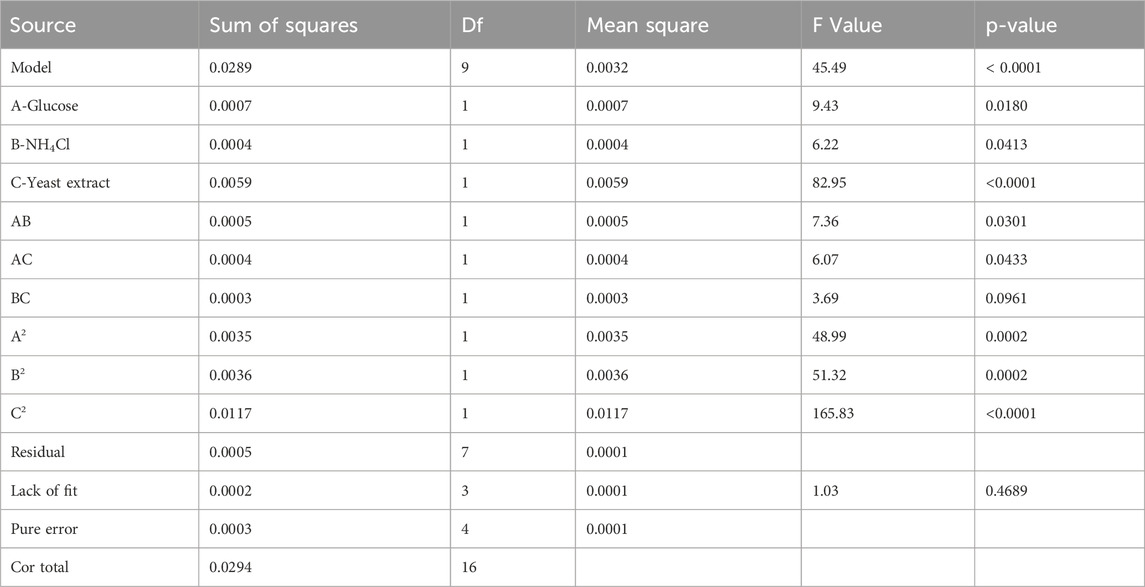Select the "Residual" row label
Image resolution: width=1145 pixels, height=587 pixels.
(37, 451)
